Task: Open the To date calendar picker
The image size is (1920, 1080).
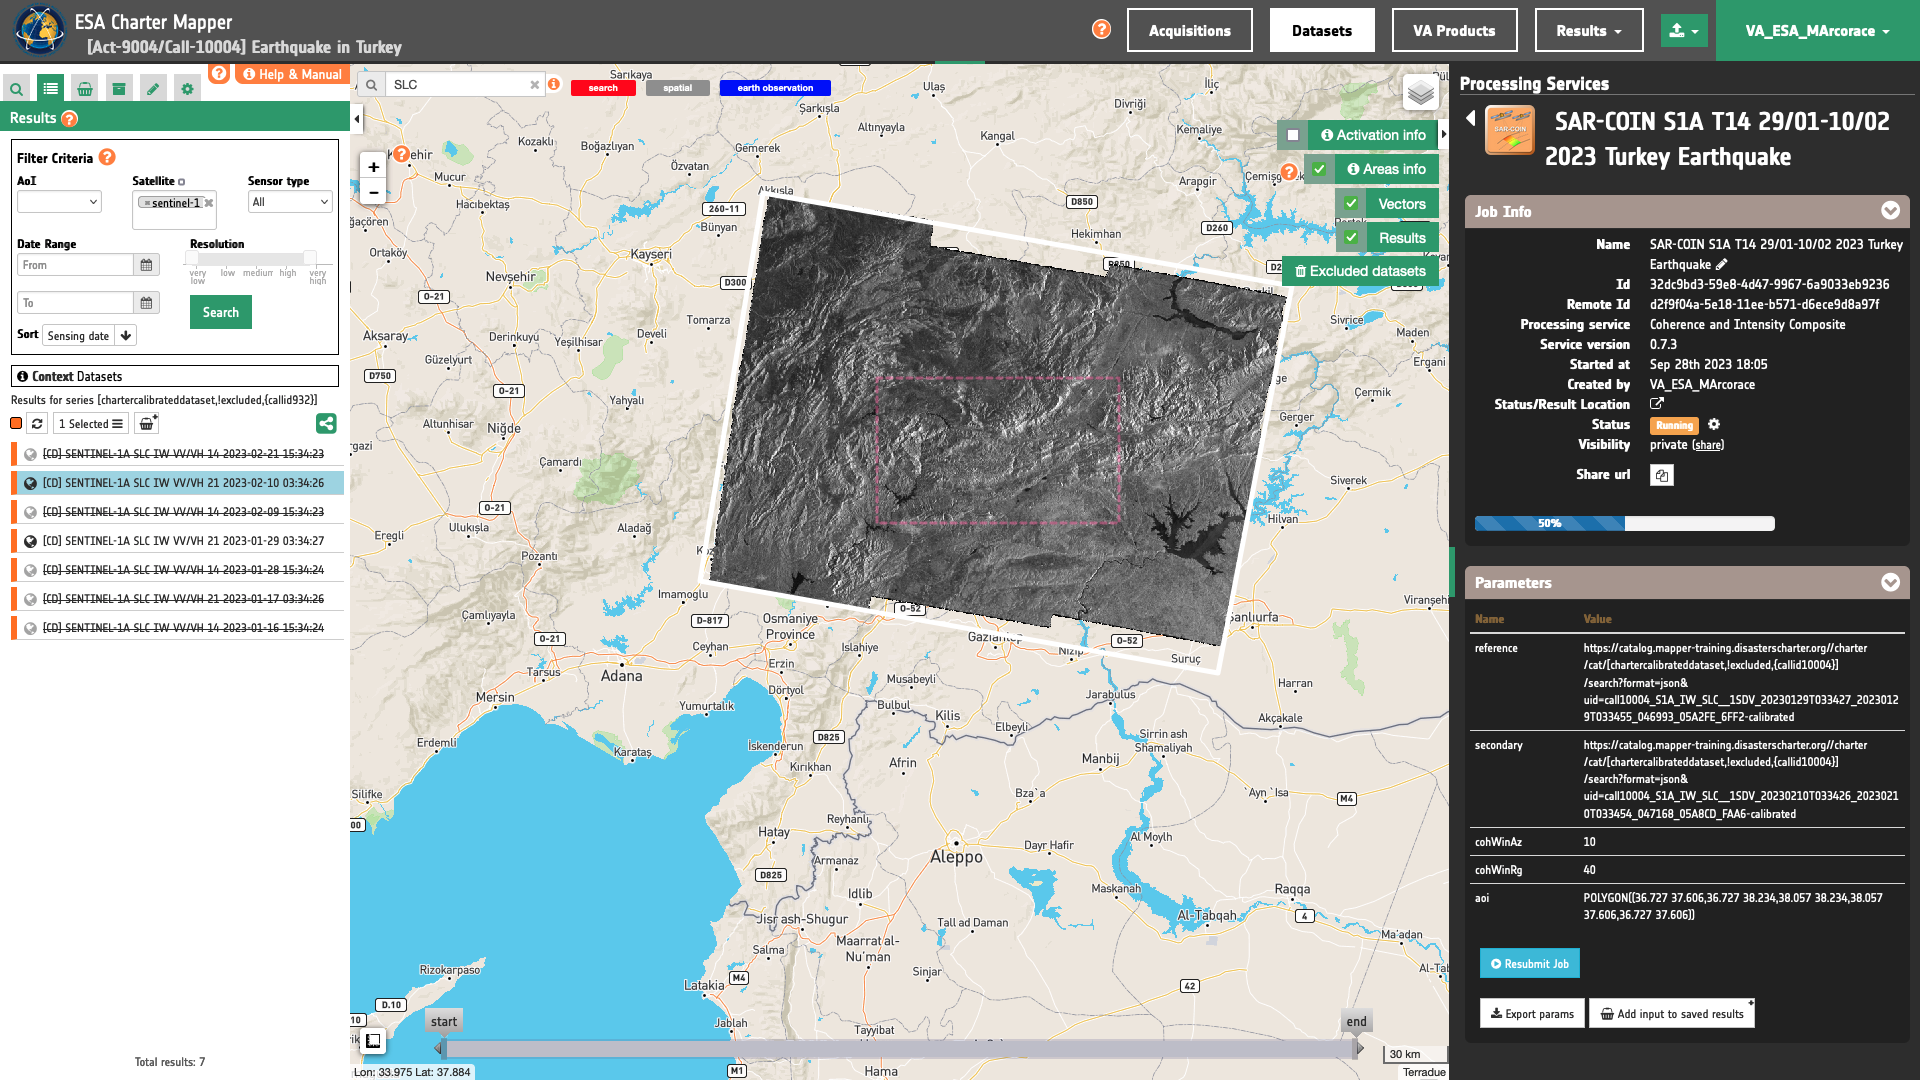Action: 146,303
